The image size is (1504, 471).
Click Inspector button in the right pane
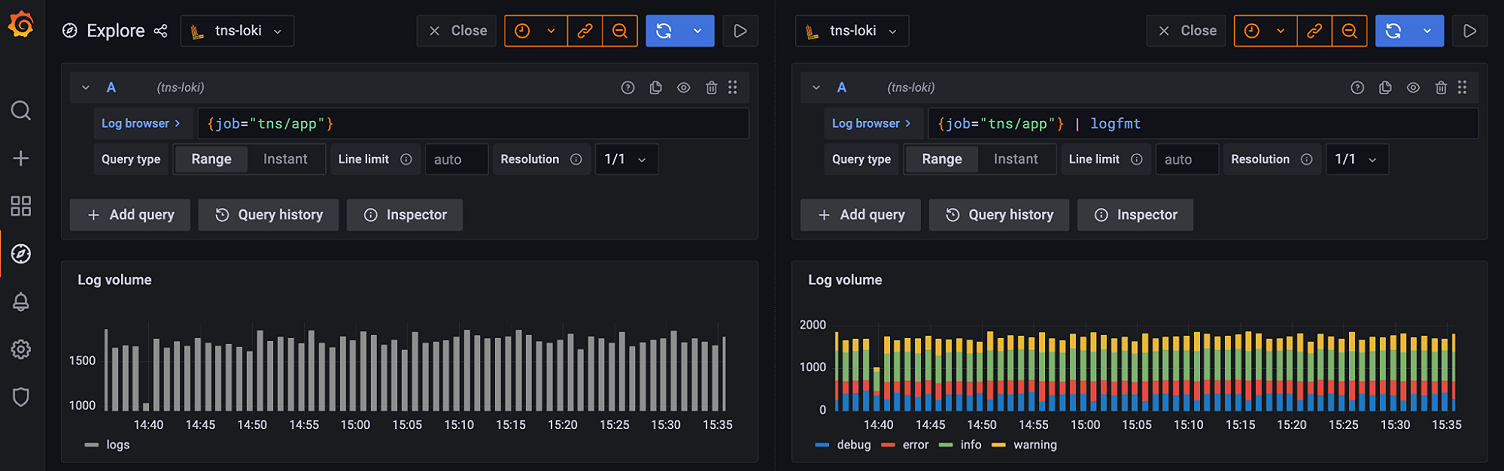click(x=1135, y=215)
